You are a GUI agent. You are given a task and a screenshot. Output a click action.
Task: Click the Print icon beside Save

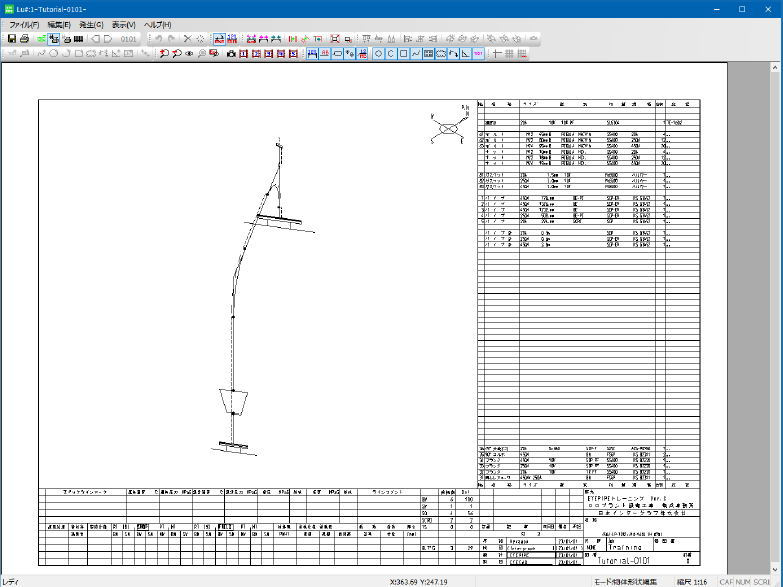[24, 38]
